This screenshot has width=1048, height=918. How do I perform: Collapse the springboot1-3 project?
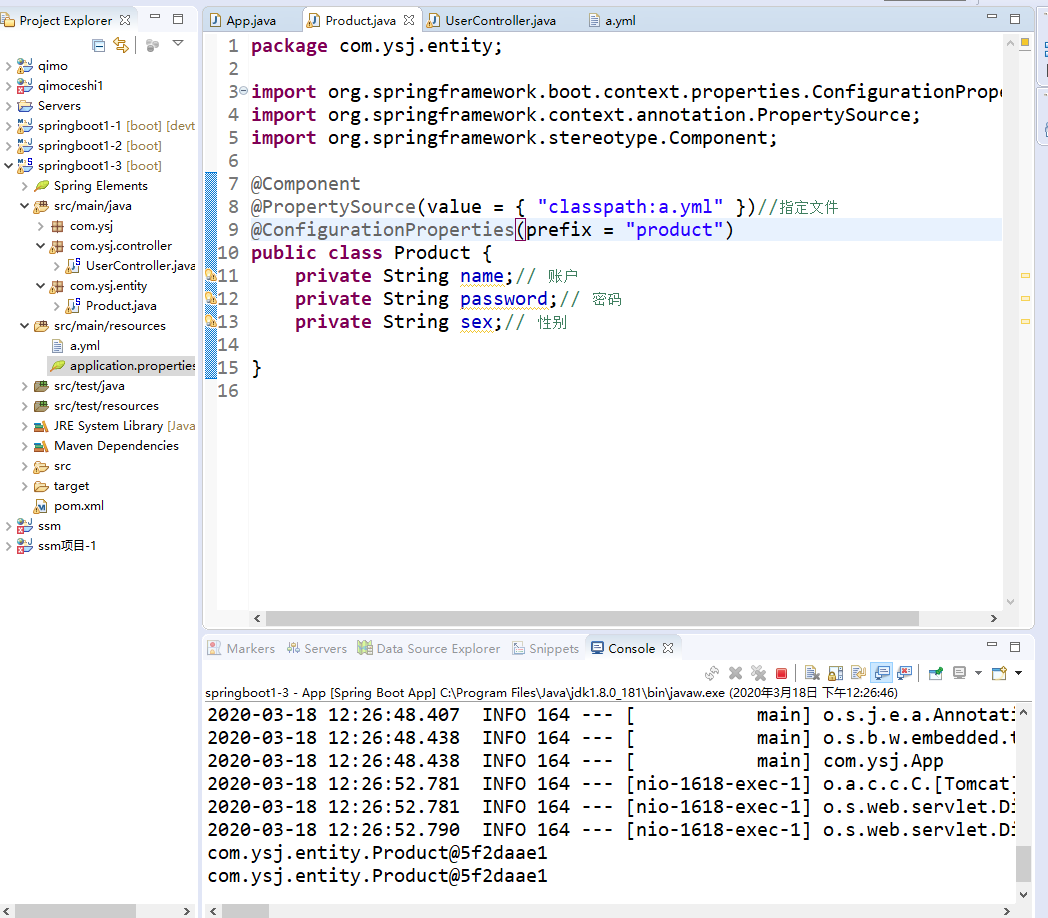pos(8,166)
